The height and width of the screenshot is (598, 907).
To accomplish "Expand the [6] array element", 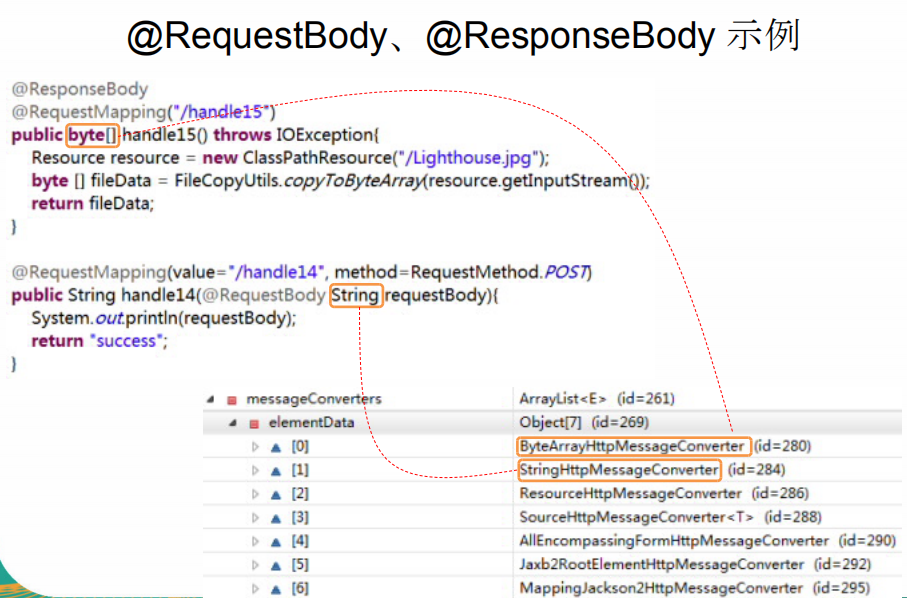I will point(255,589).
